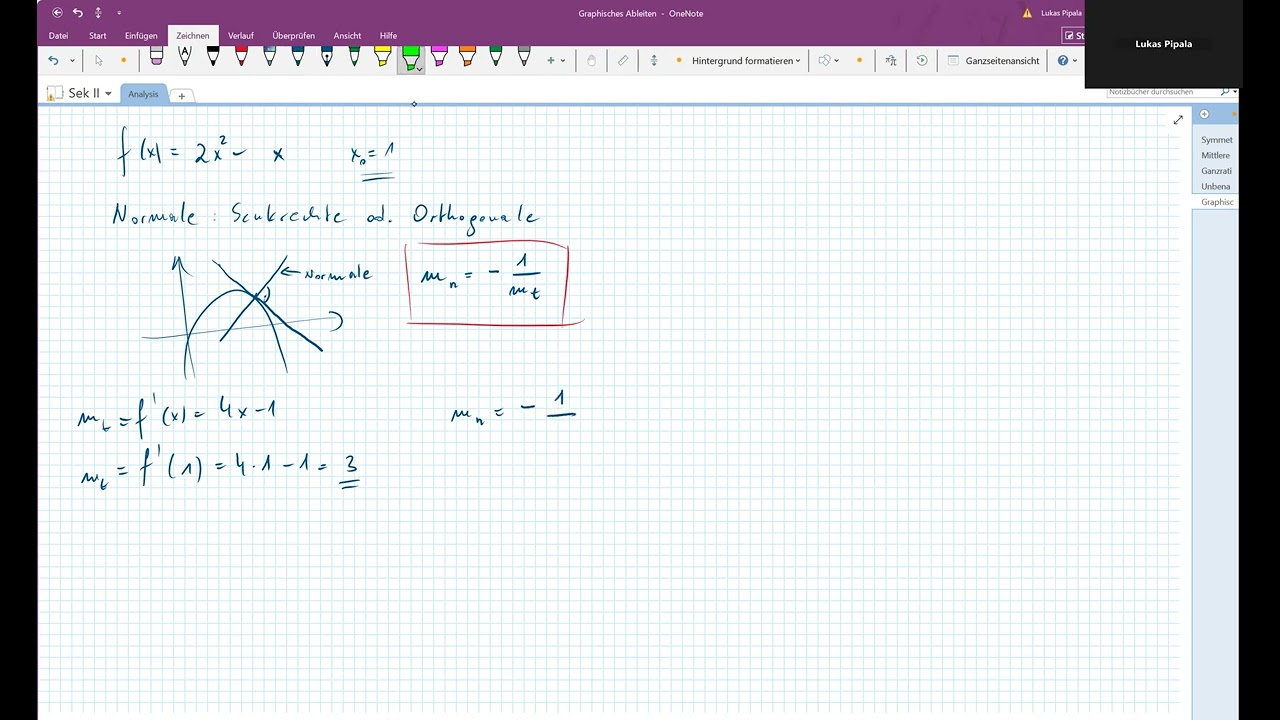Expand the ribbon Undo dropdown arrow

[x=72, y=61]
